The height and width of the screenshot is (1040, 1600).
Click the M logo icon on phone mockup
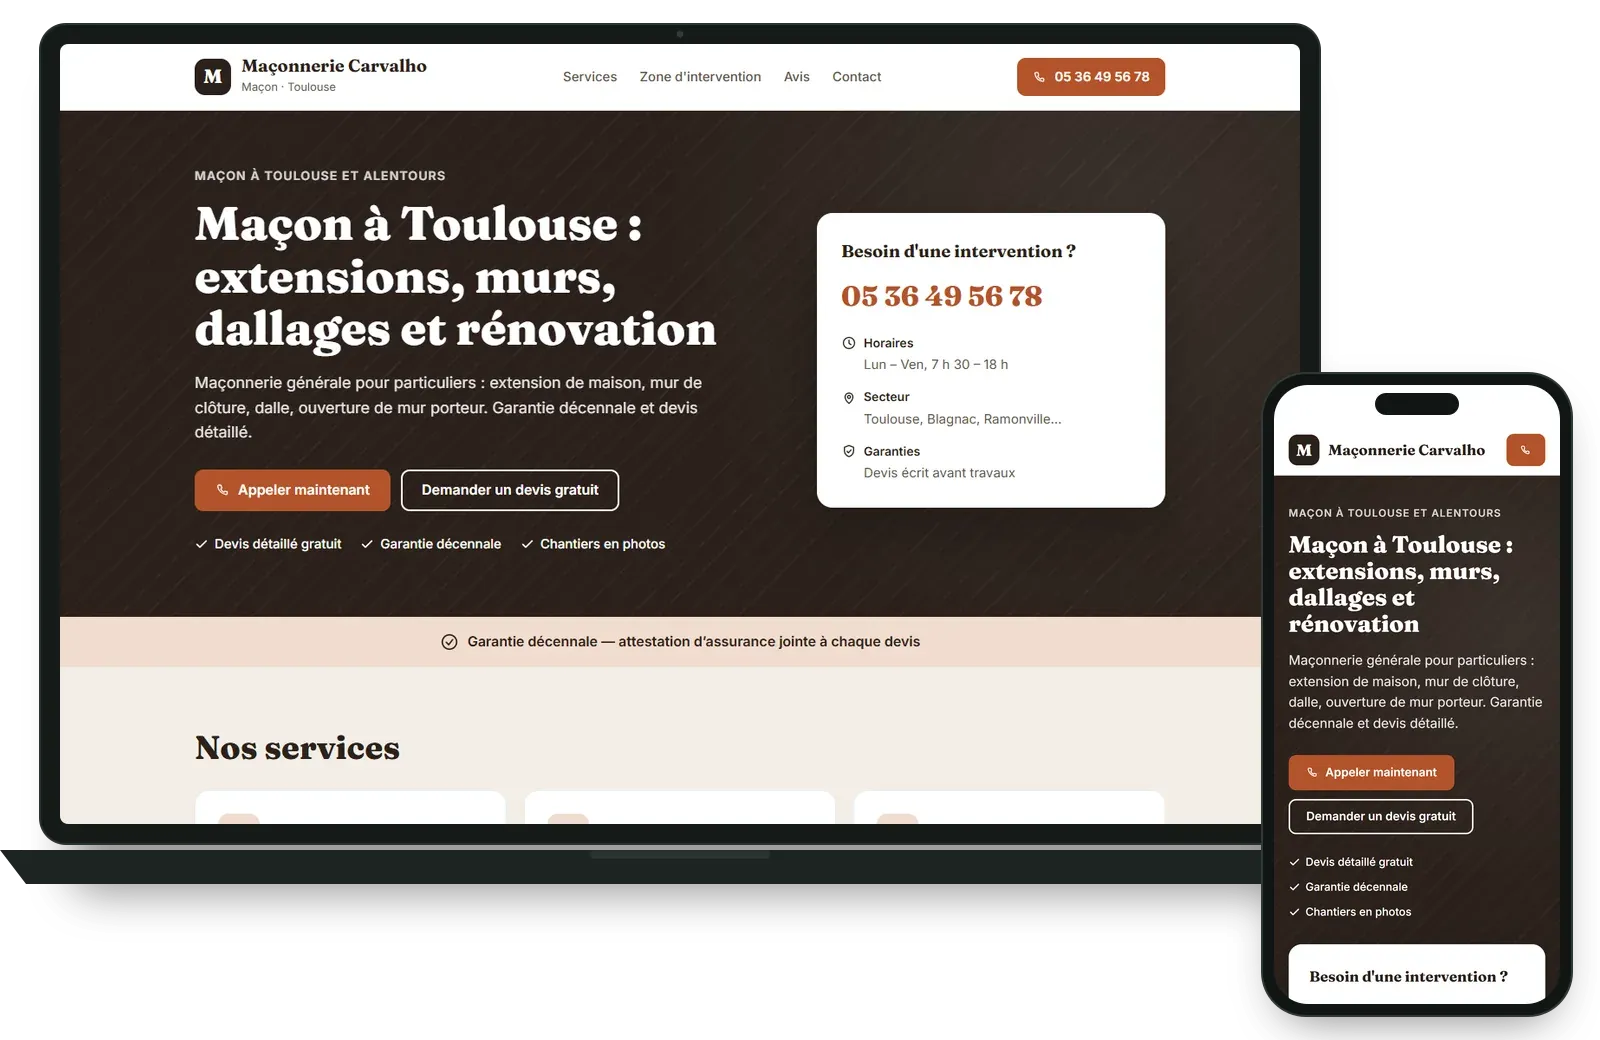click(x=1304, y=450)
